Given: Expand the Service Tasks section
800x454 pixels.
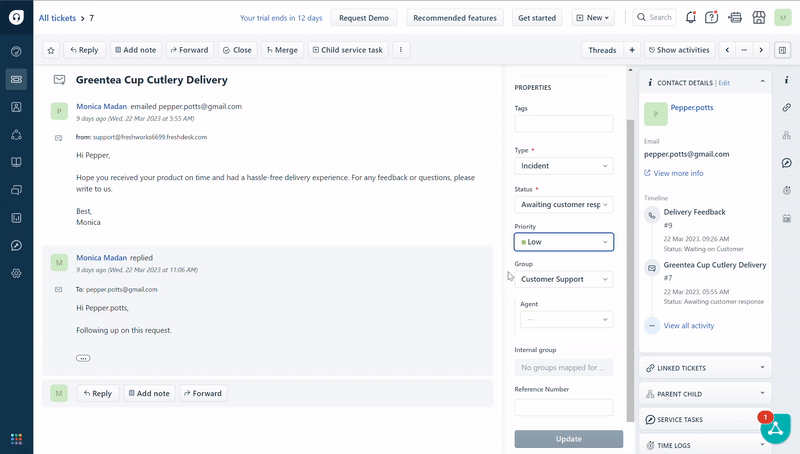Looking at the screenshot, I should [x=705, y=419].
